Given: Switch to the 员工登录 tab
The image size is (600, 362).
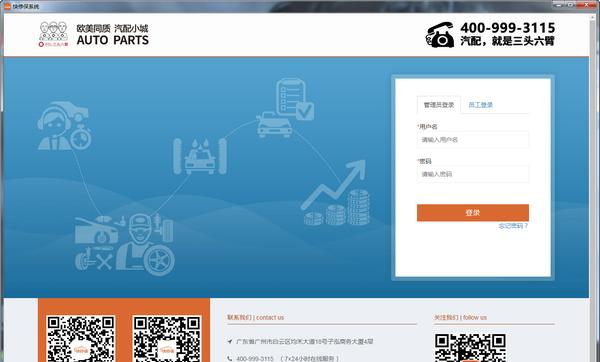Looking at the screenshot, I should tap(481, 104).
